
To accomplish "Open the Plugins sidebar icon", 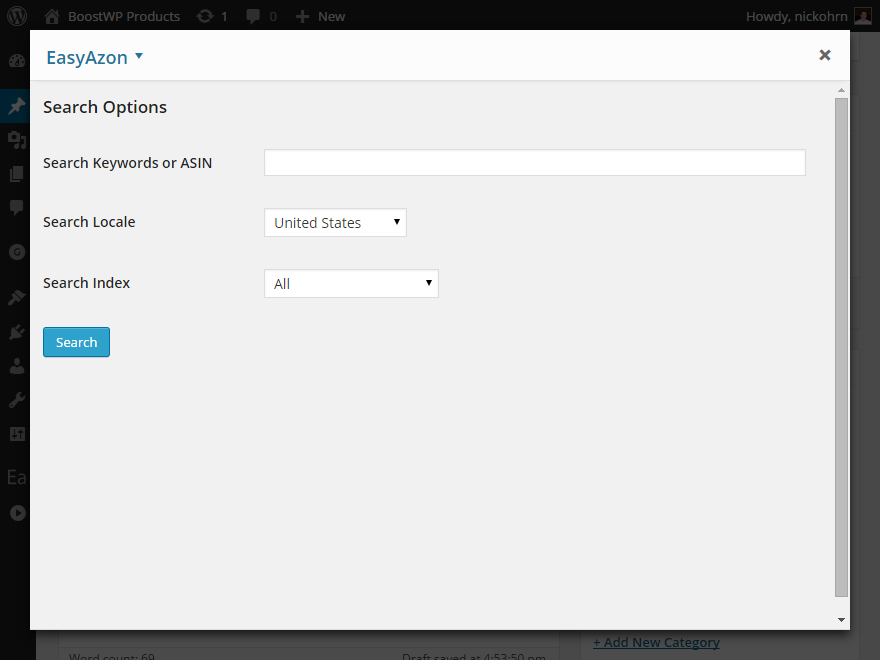I will click(x=17, y=332).
